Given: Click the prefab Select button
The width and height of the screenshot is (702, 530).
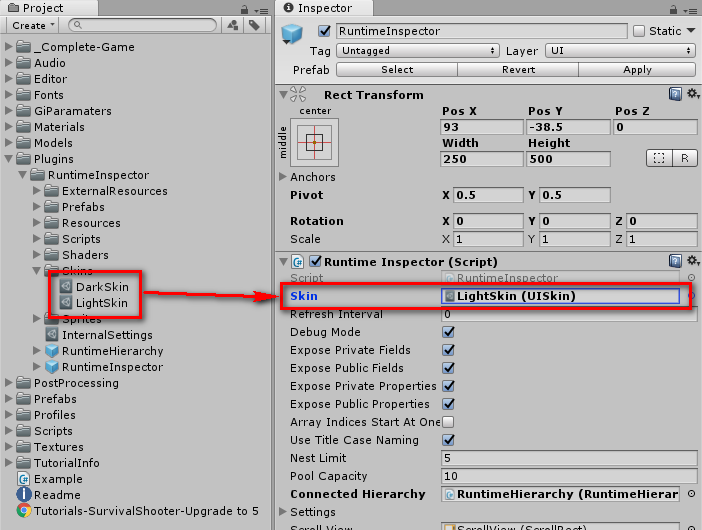Looking at the screenshot, I should coord(397,69).
